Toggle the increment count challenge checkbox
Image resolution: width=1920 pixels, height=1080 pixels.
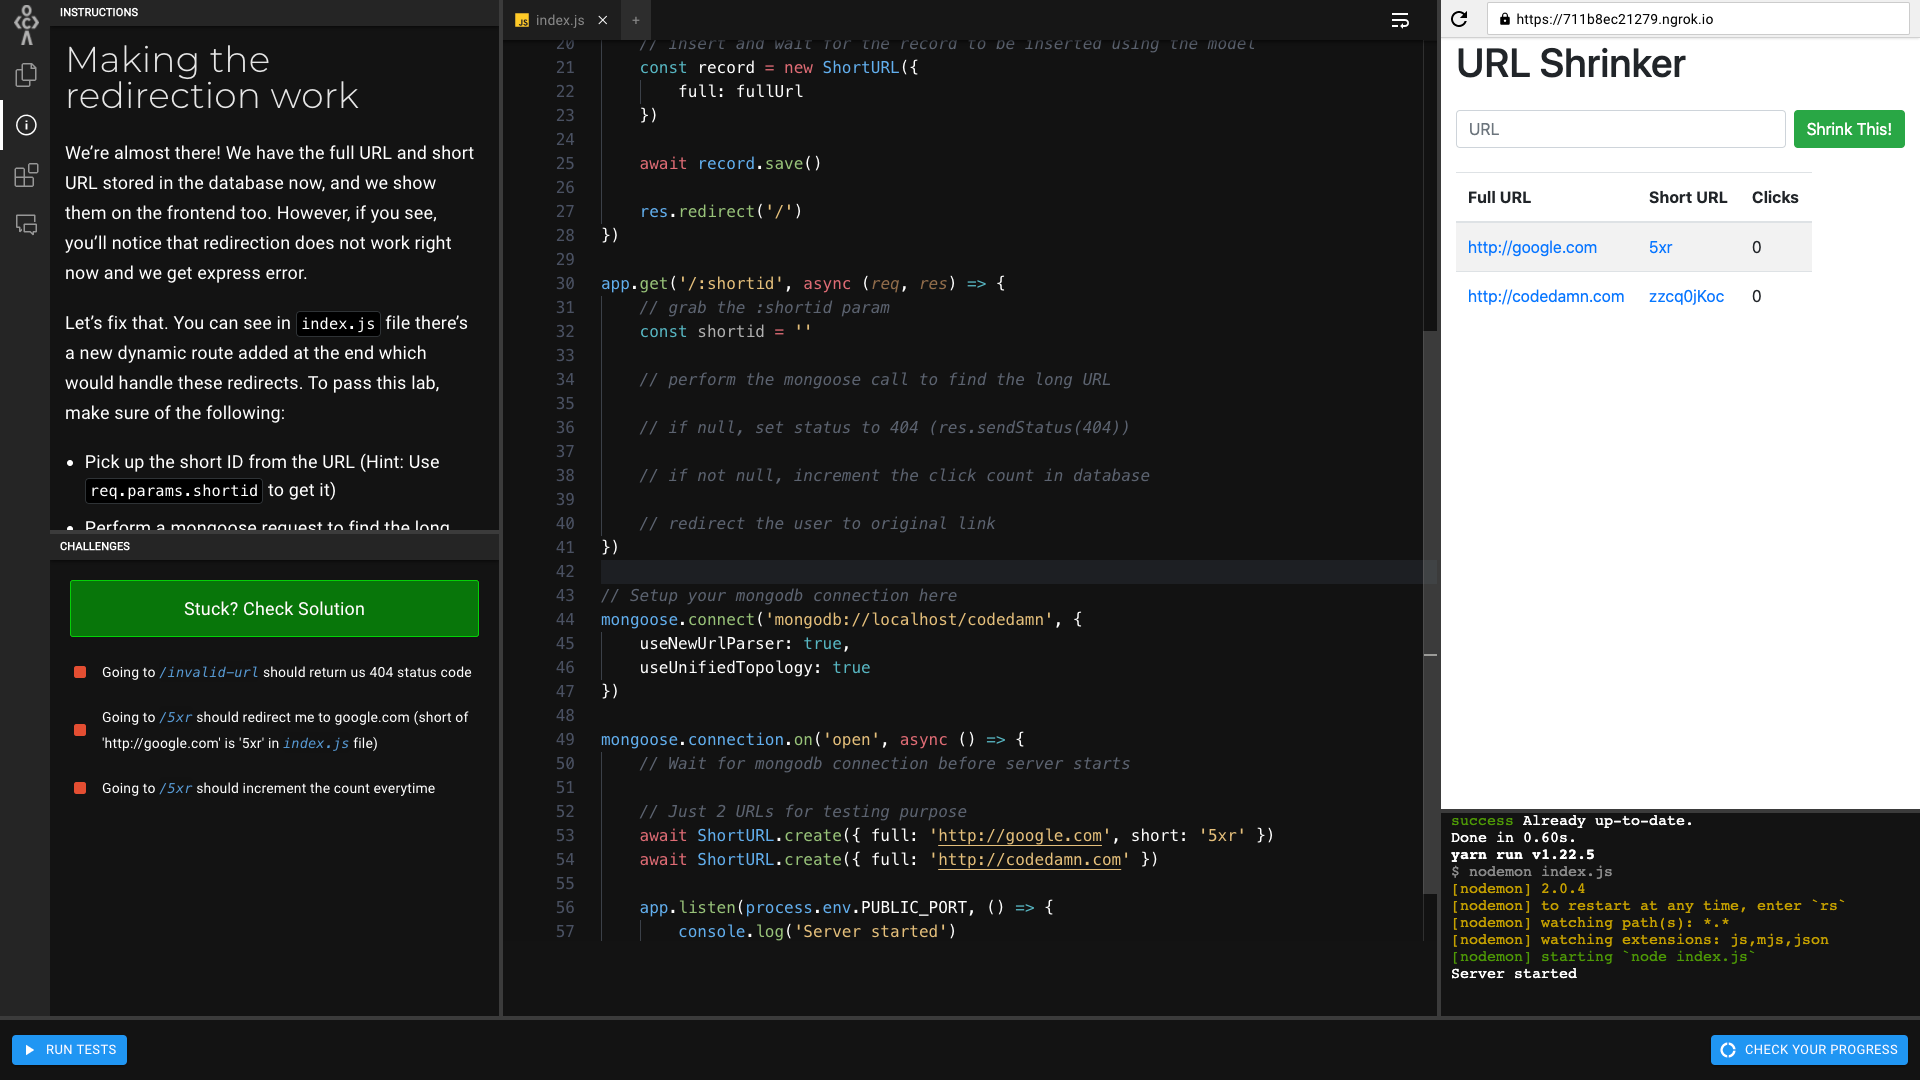(80, 788)
